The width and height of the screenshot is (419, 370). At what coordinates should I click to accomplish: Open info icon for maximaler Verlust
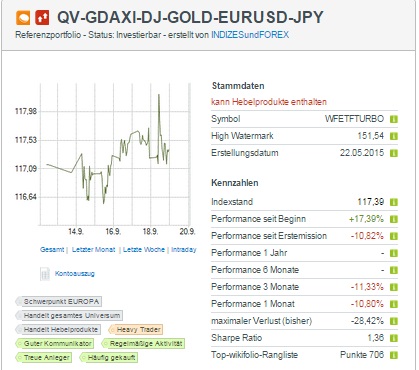tap(394, 321)
